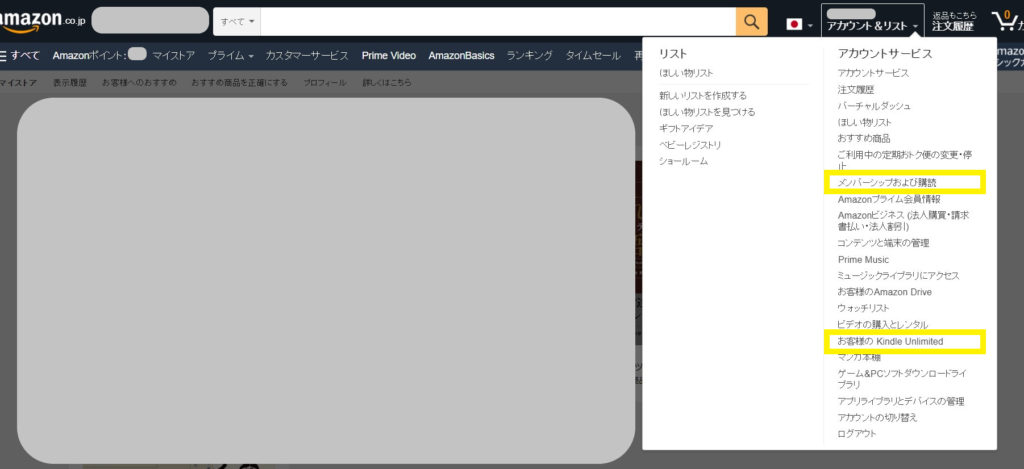Open お客様の Kindle Unlimited

(x=891, y=342)
